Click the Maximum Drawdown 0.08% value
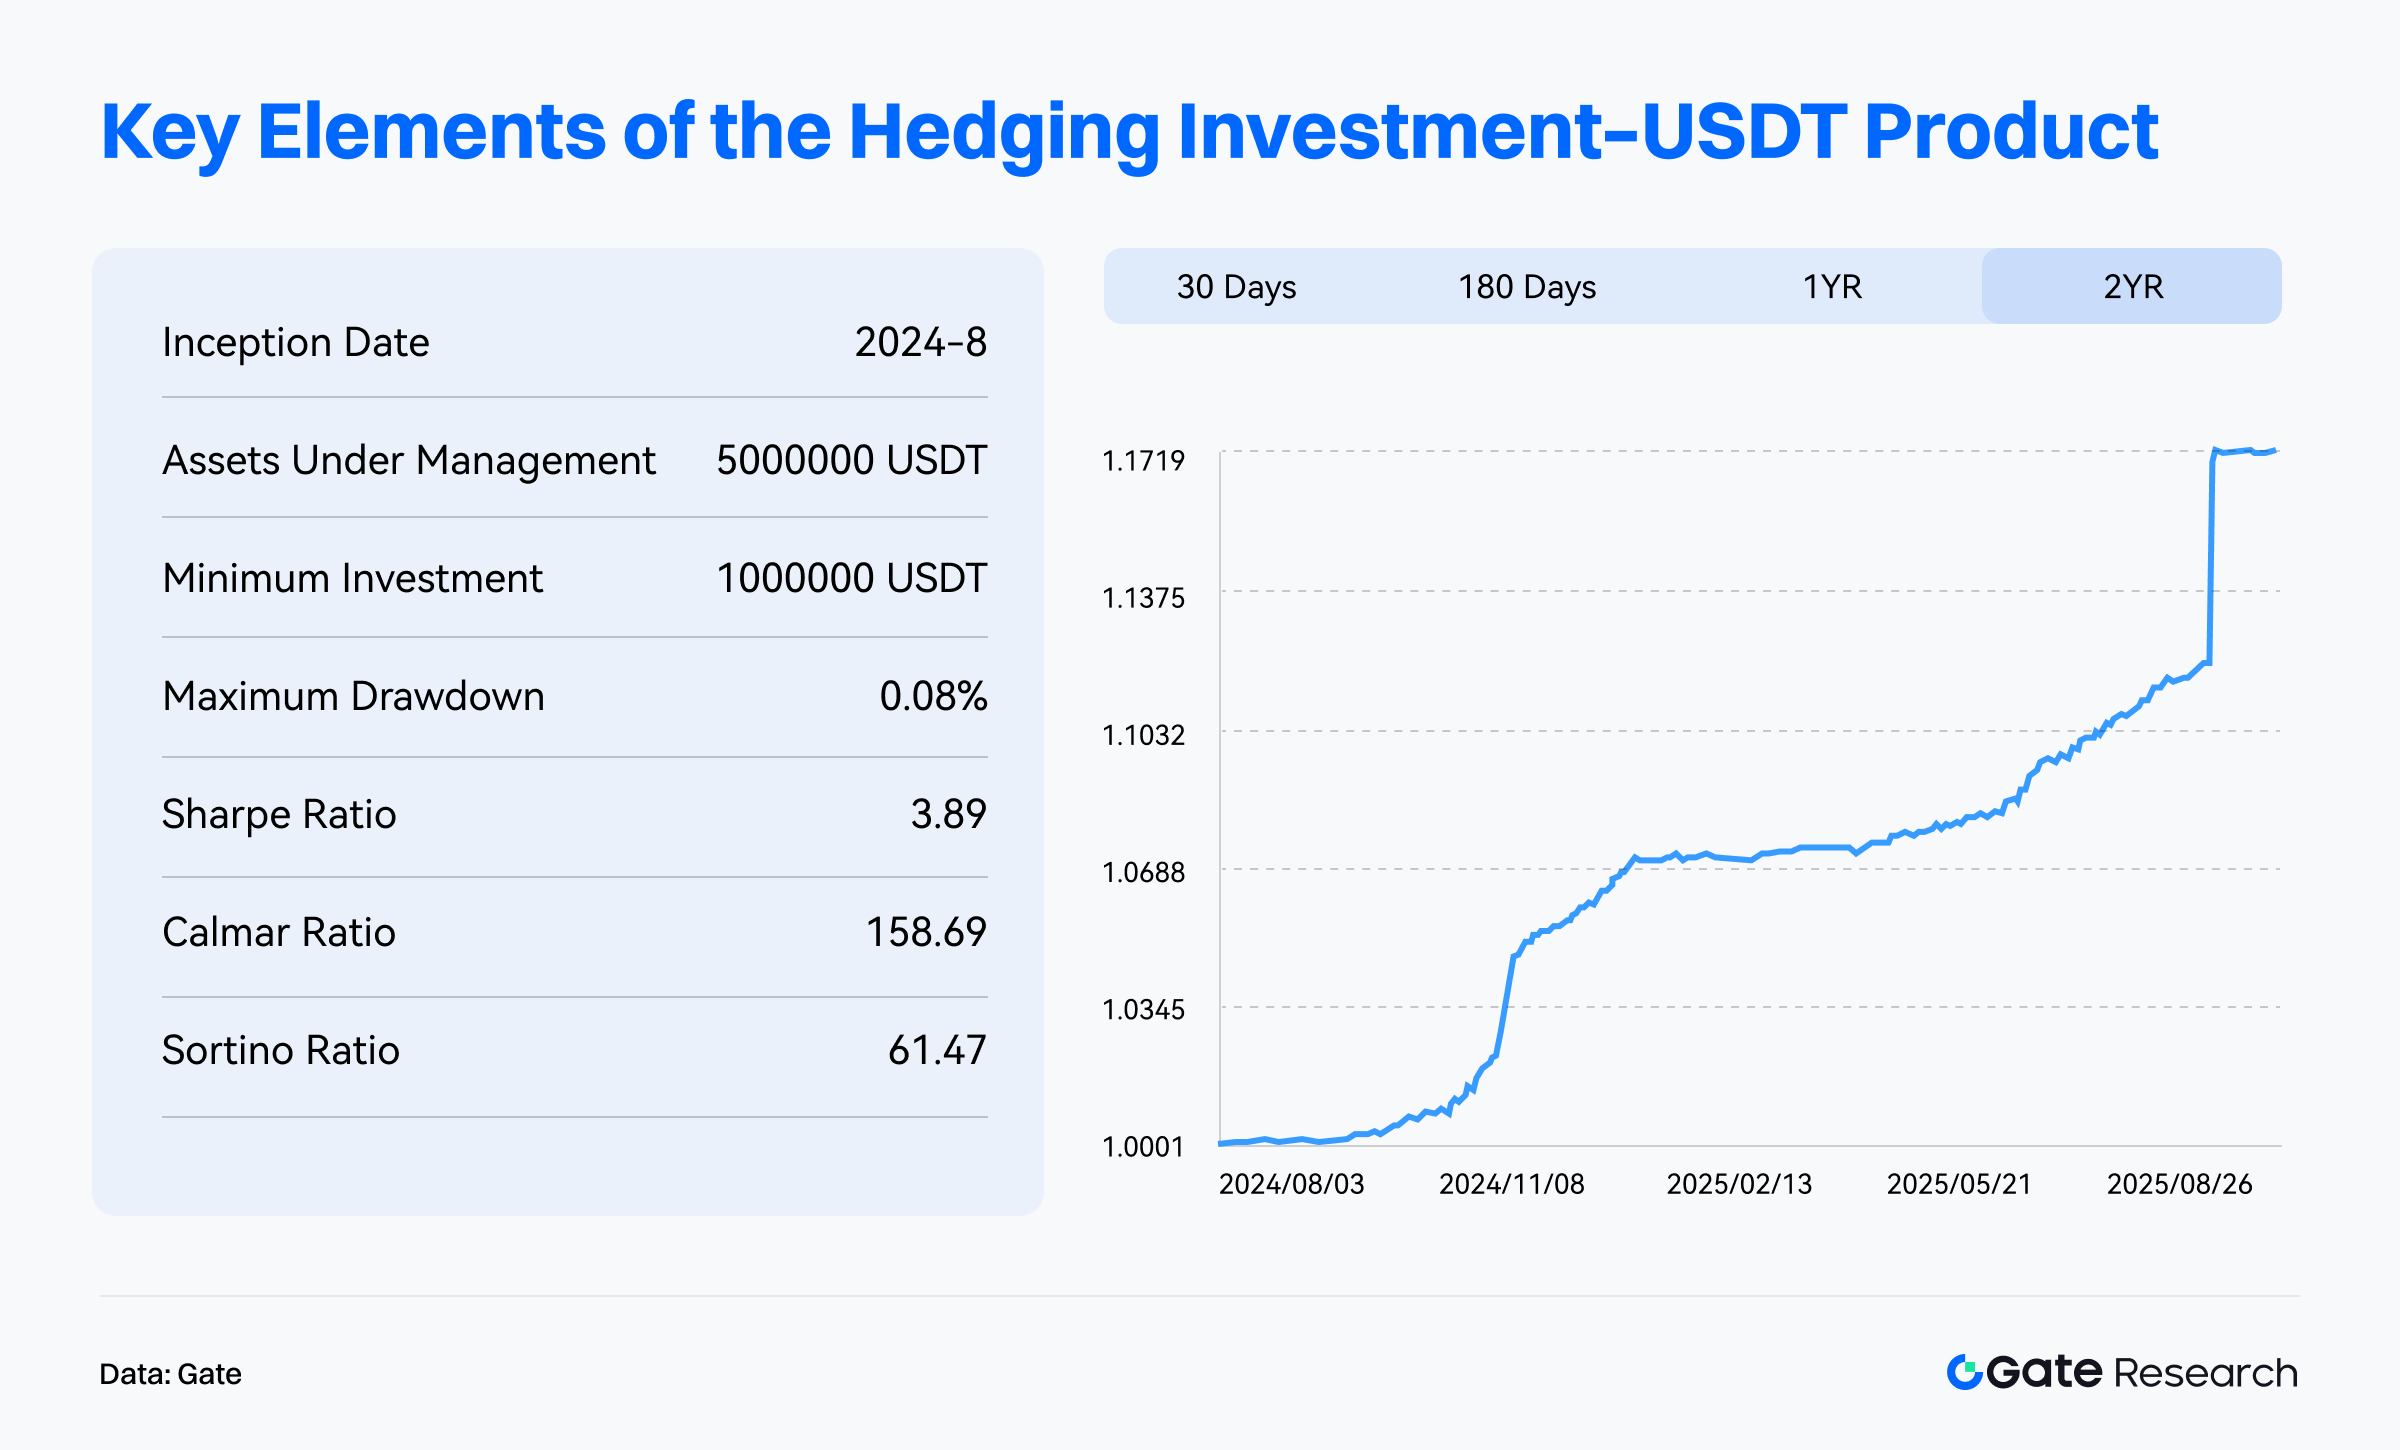Viewport: 2400px width, 1450px height. (x=933, y=696)
